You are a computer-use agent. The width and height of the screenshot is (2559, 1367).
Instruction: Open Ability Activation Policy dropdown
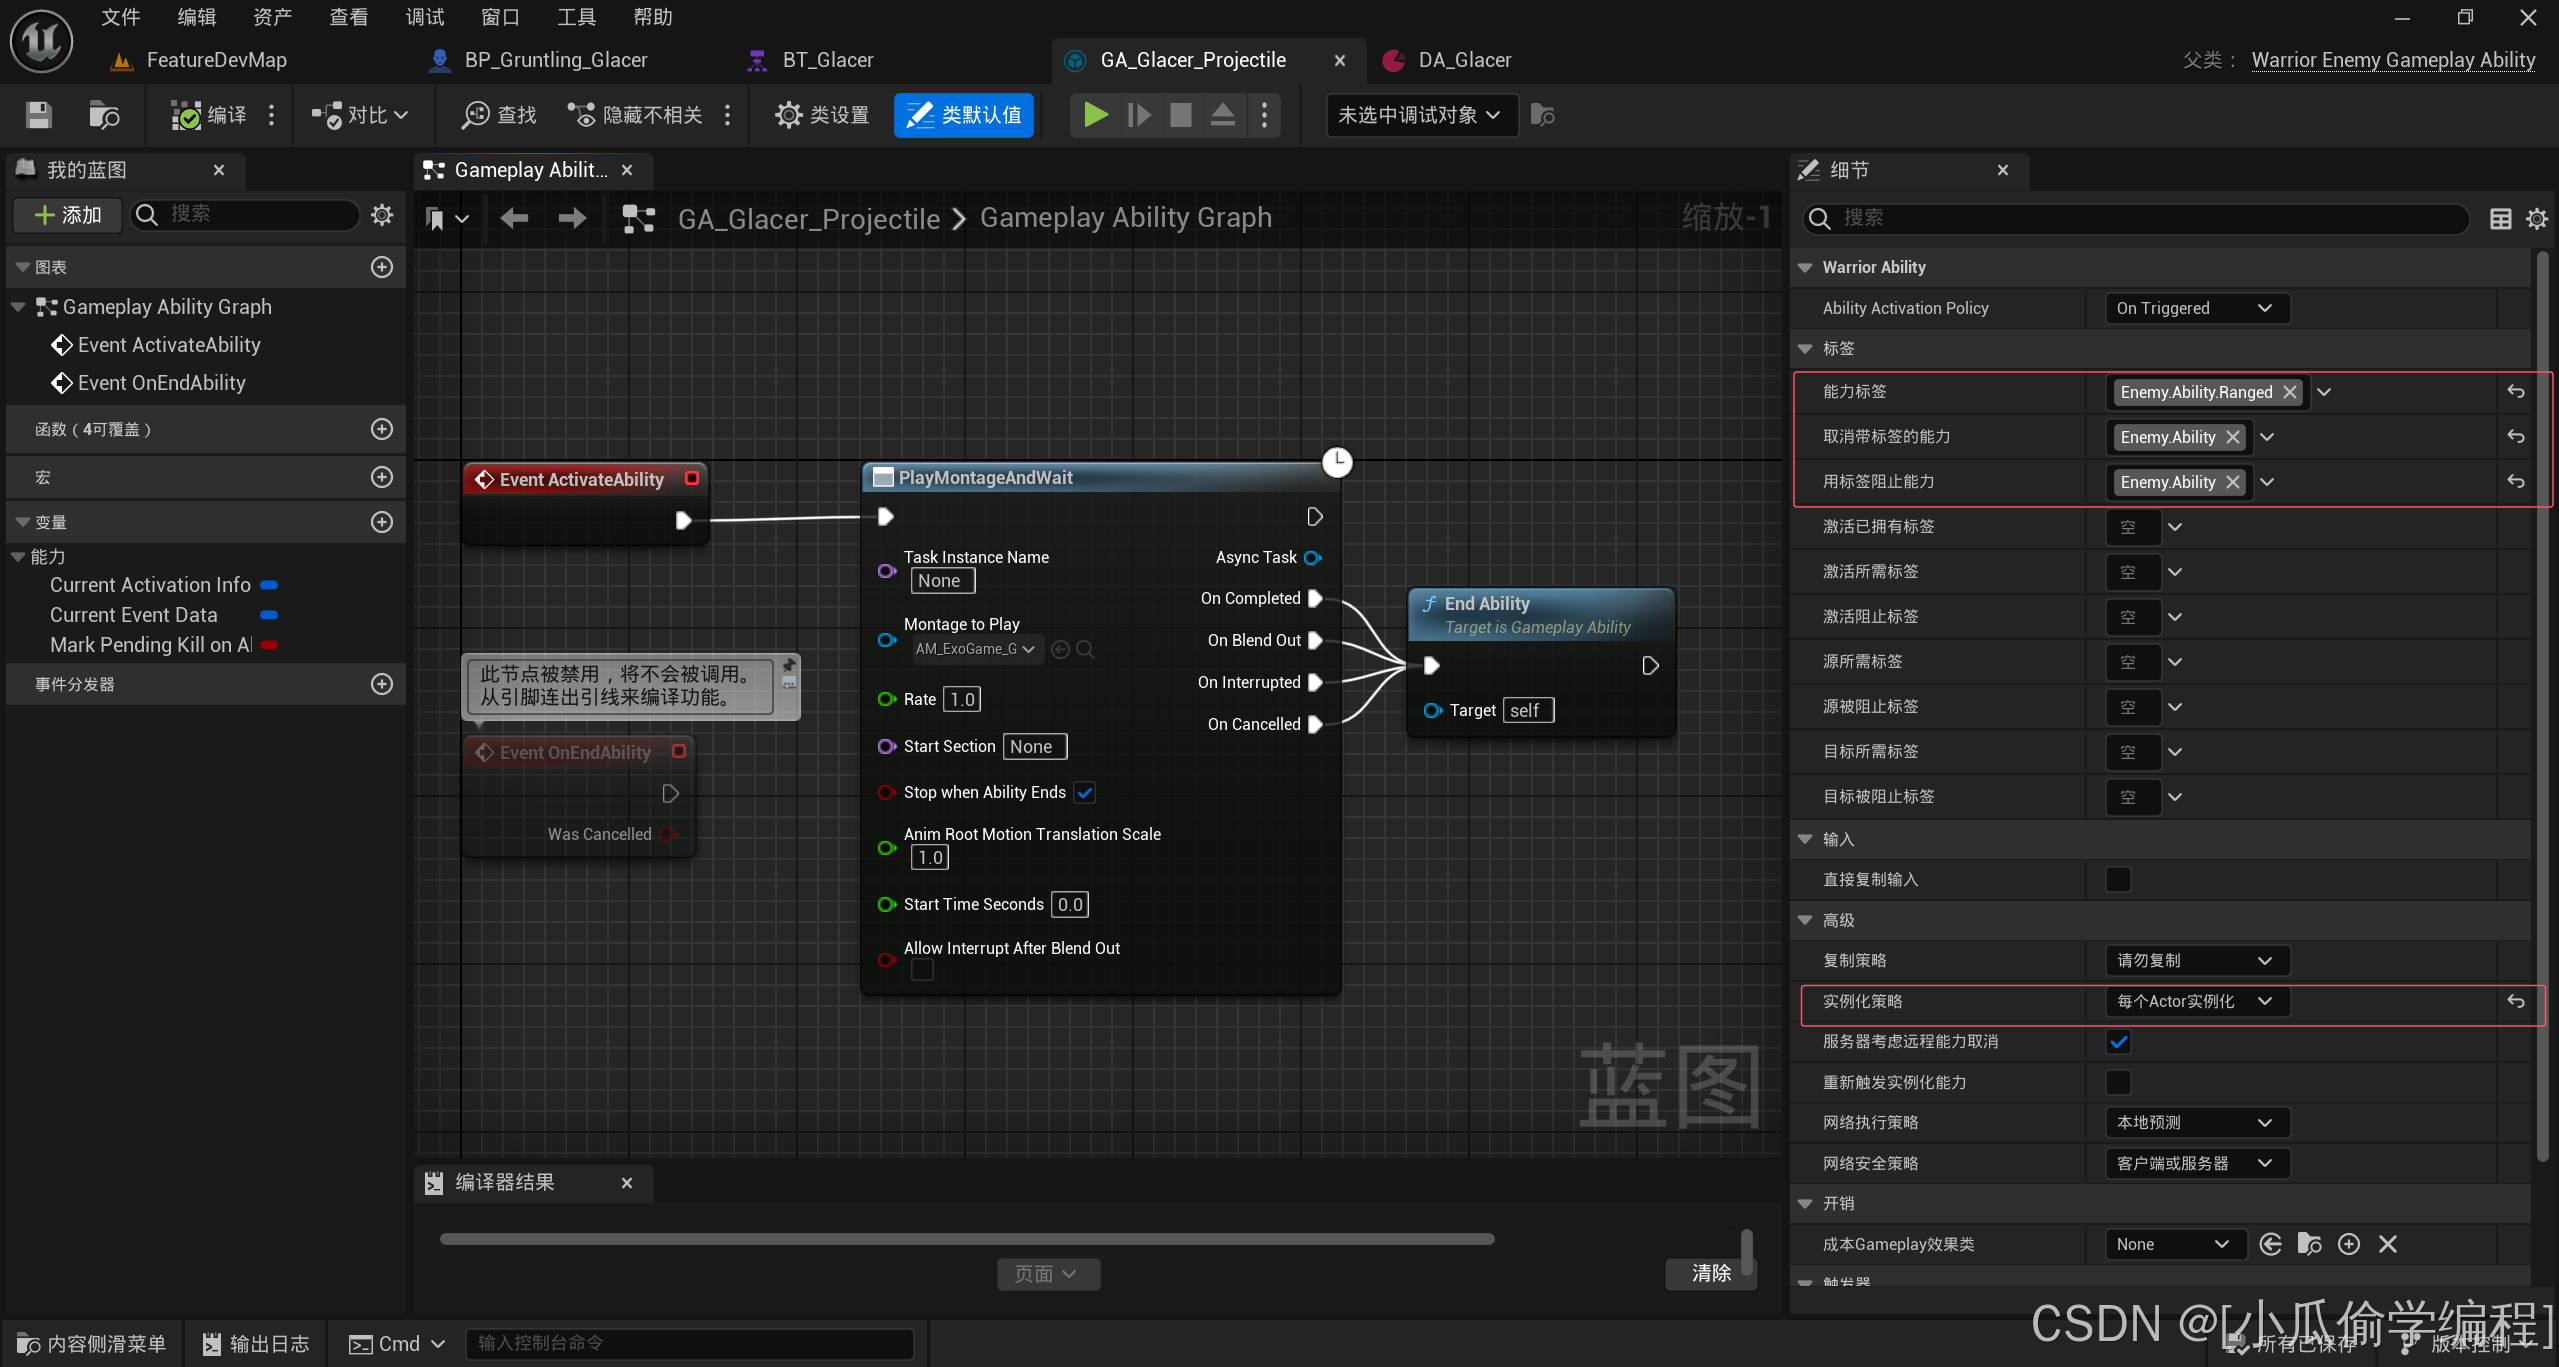[x=2196, y=308]
